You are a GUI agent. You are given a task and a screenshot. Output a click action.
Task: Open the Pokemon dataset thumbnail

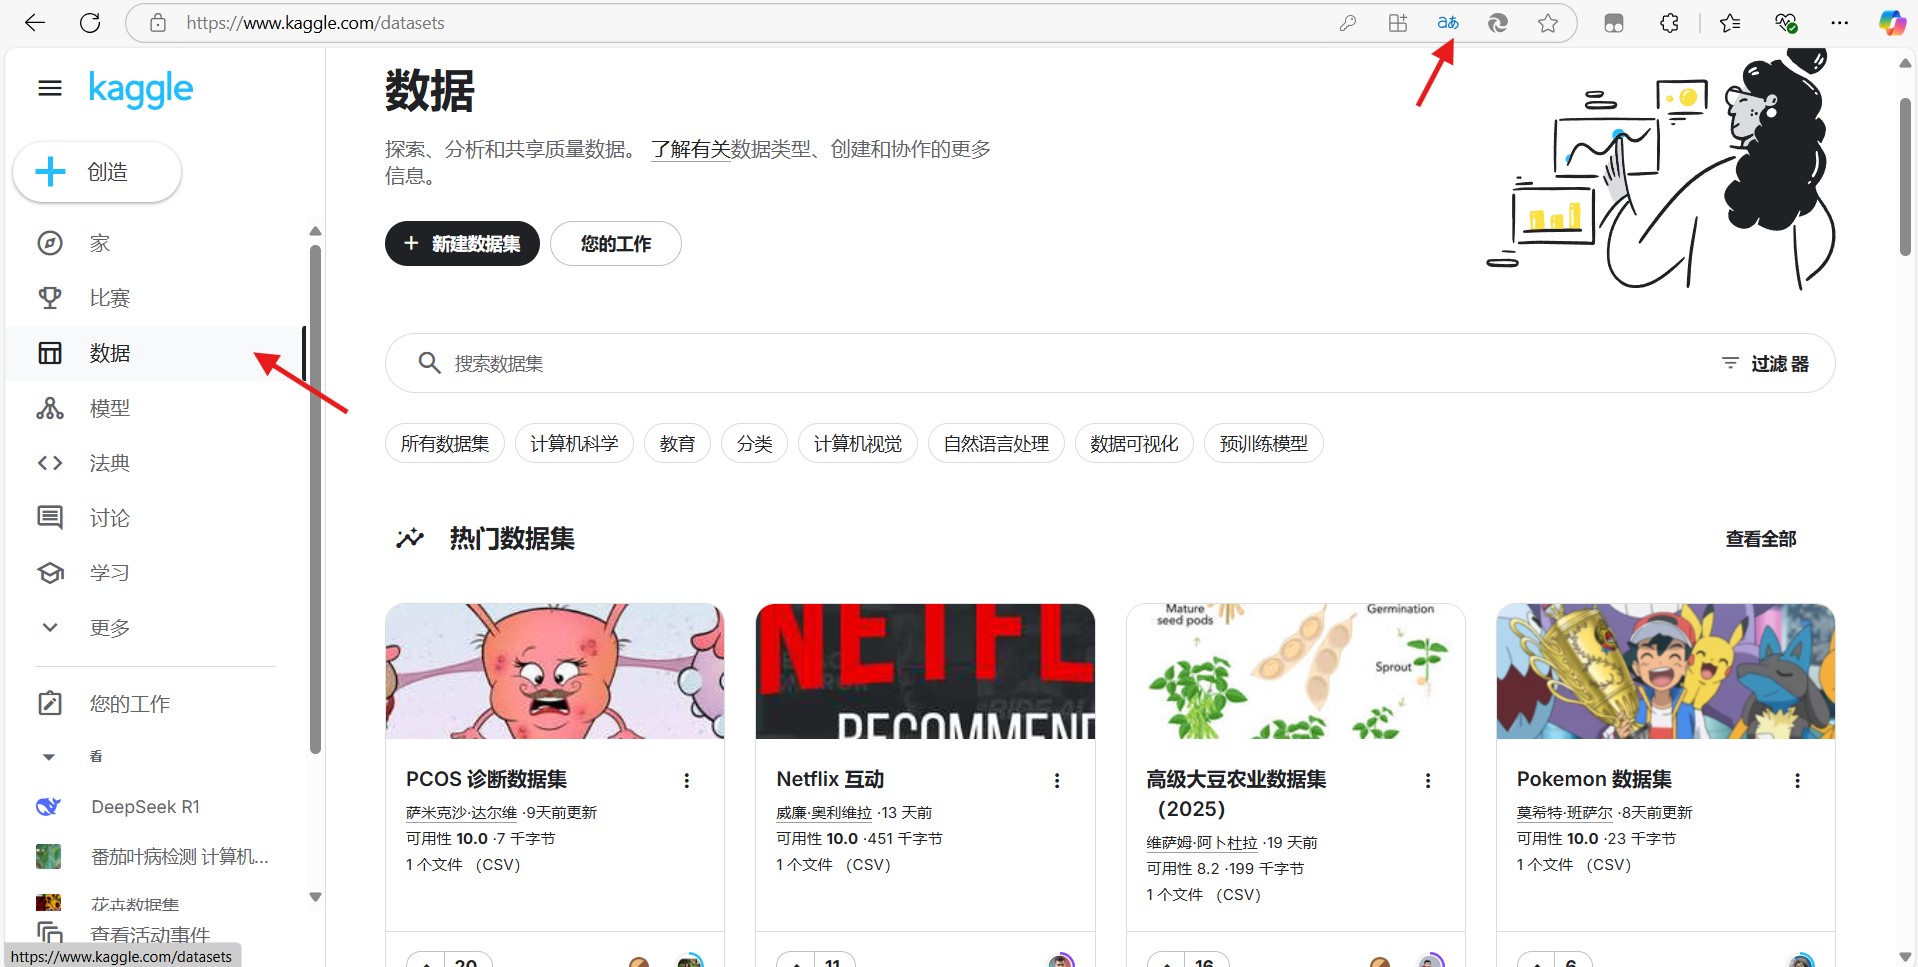point(1666,671)
